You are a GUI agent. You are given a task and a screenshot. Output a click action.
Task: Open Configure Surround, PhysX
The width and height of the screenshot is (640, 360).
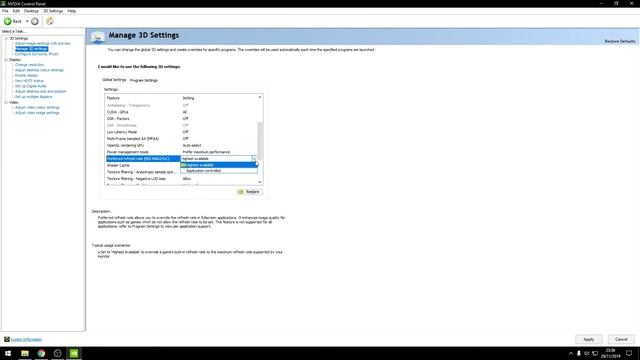coord(37,54)
